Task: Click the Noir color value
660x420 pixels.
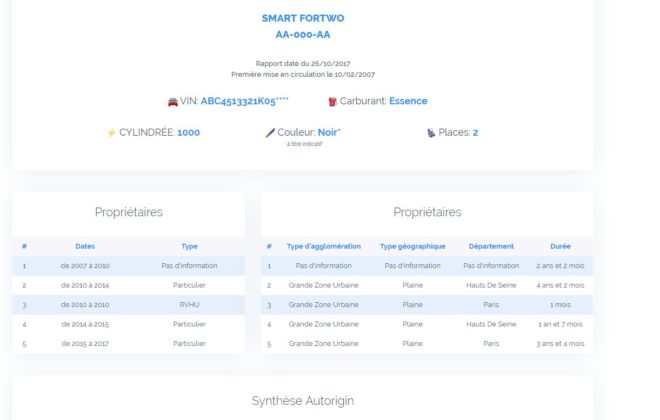Action: tap(329, 132)
